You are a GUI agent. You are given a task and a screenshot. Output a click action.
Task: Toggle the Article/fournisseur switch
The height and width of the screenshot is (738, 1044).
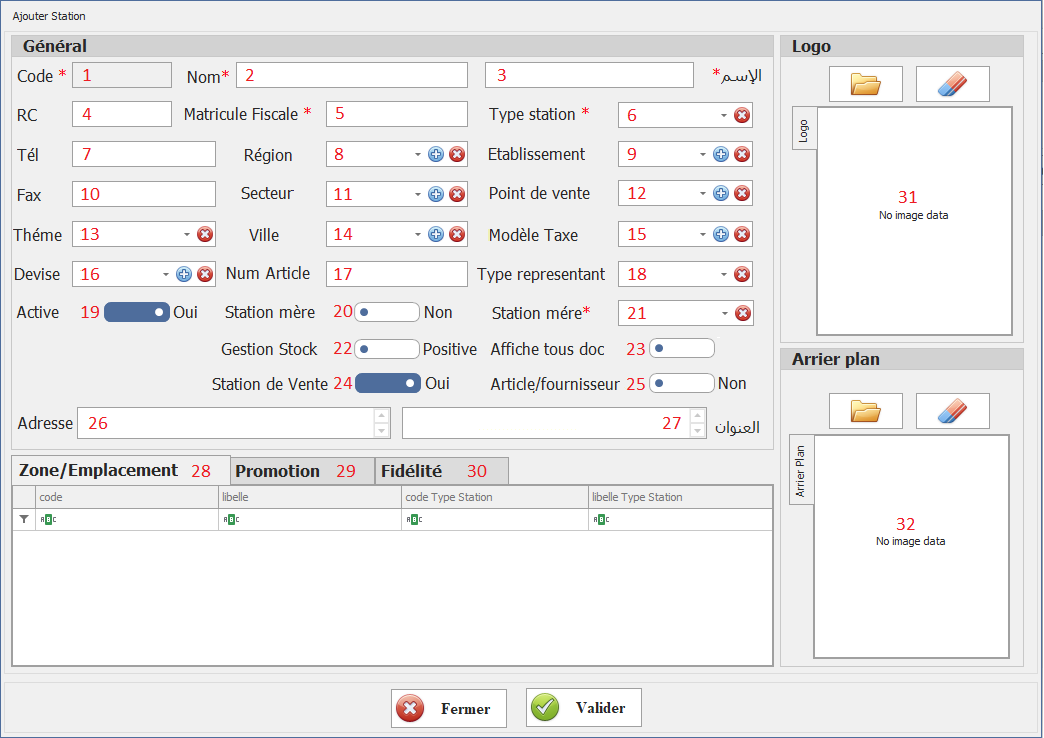(681, 383)
